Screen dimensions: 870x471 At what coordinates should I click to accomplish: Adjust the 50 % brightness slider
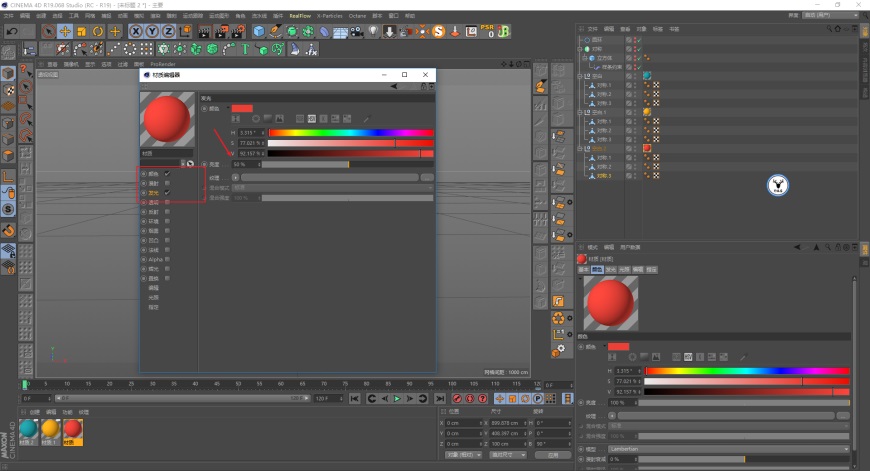[x=347, y=164]
